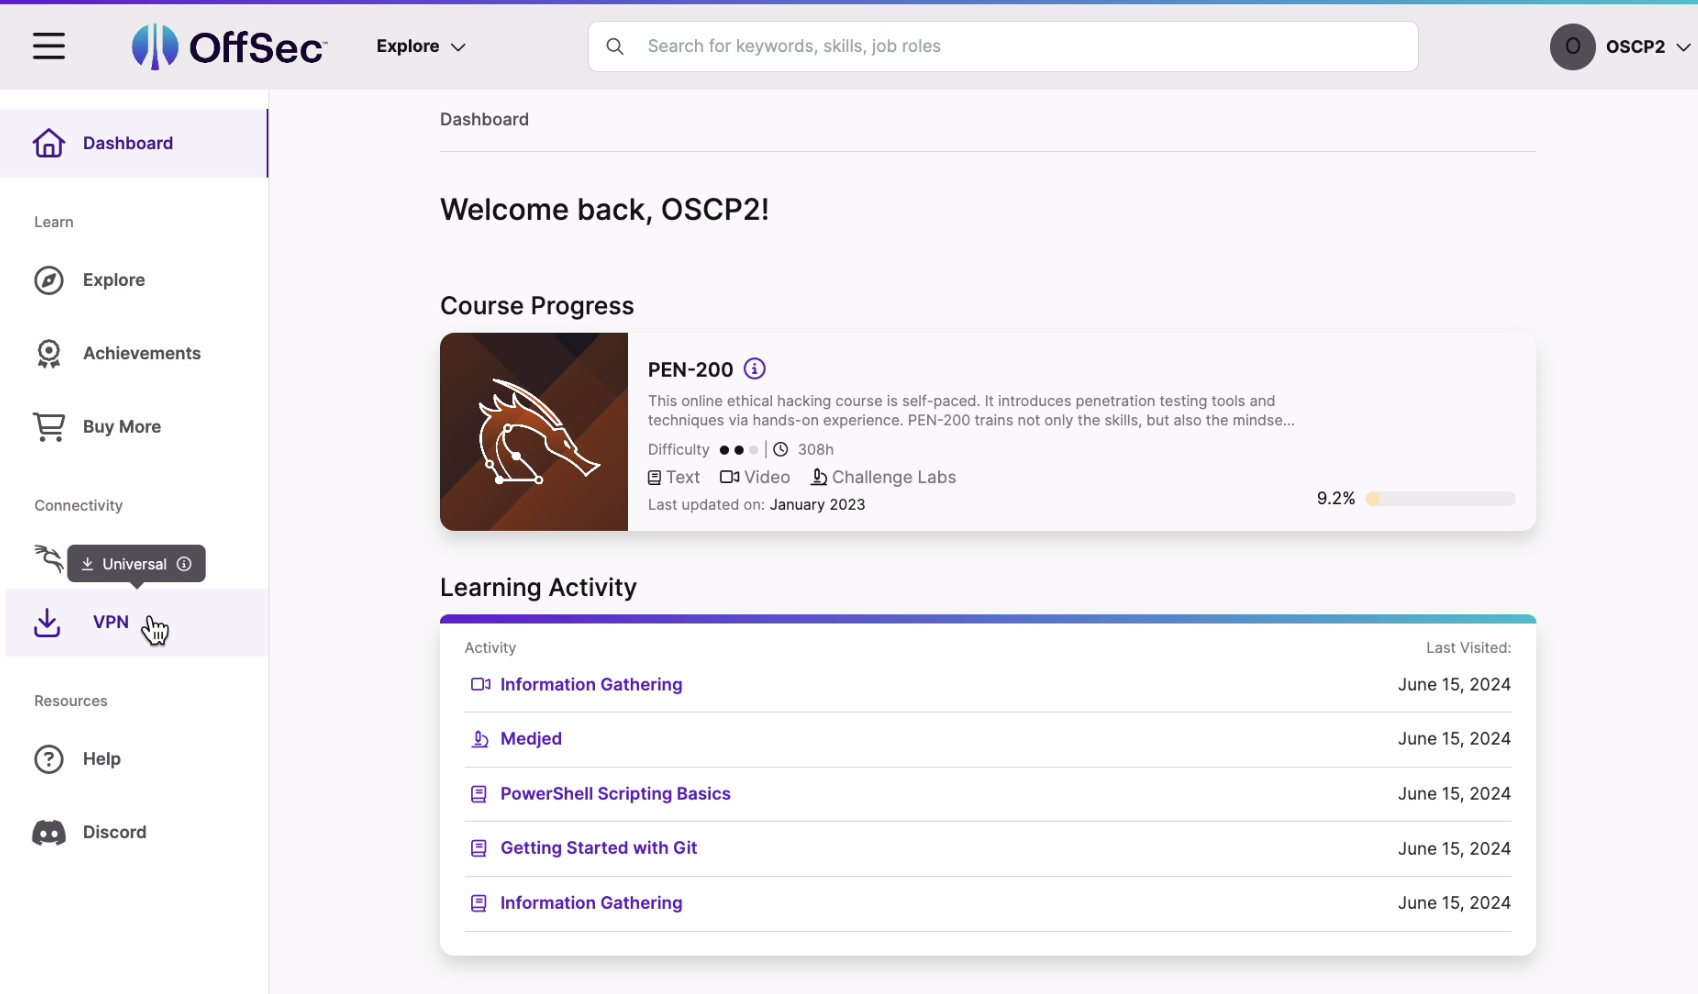Click the VPN download icon
The width and height of the screenshot is (1698, 994).
point(48,622)
